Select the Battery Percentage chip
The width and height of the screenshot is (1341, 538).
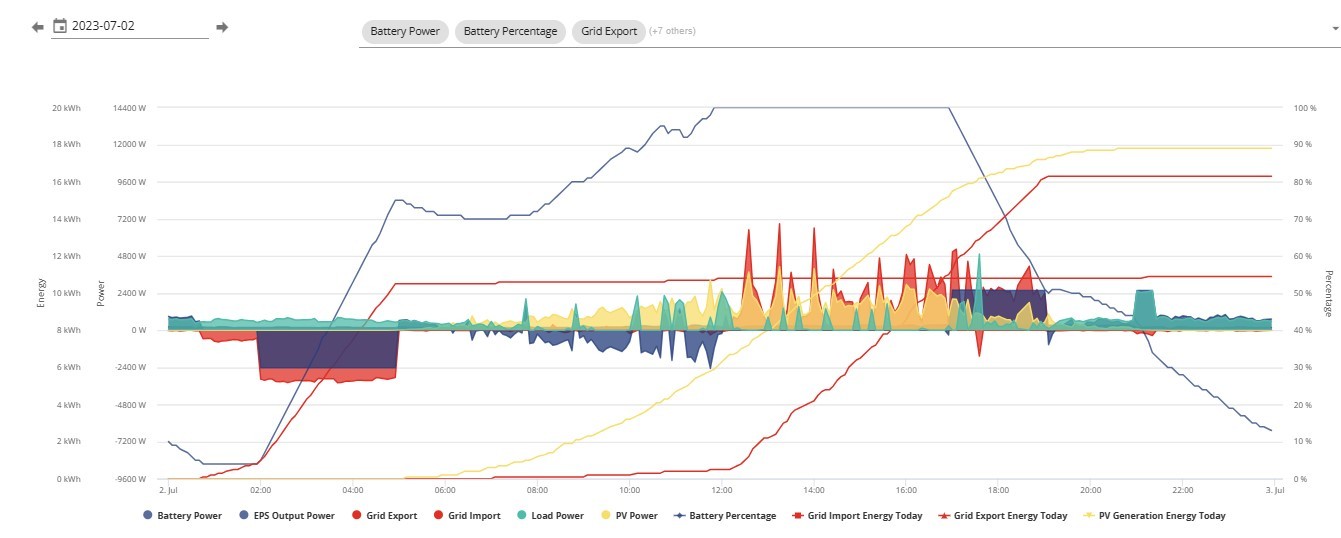(x=510, y=31)
